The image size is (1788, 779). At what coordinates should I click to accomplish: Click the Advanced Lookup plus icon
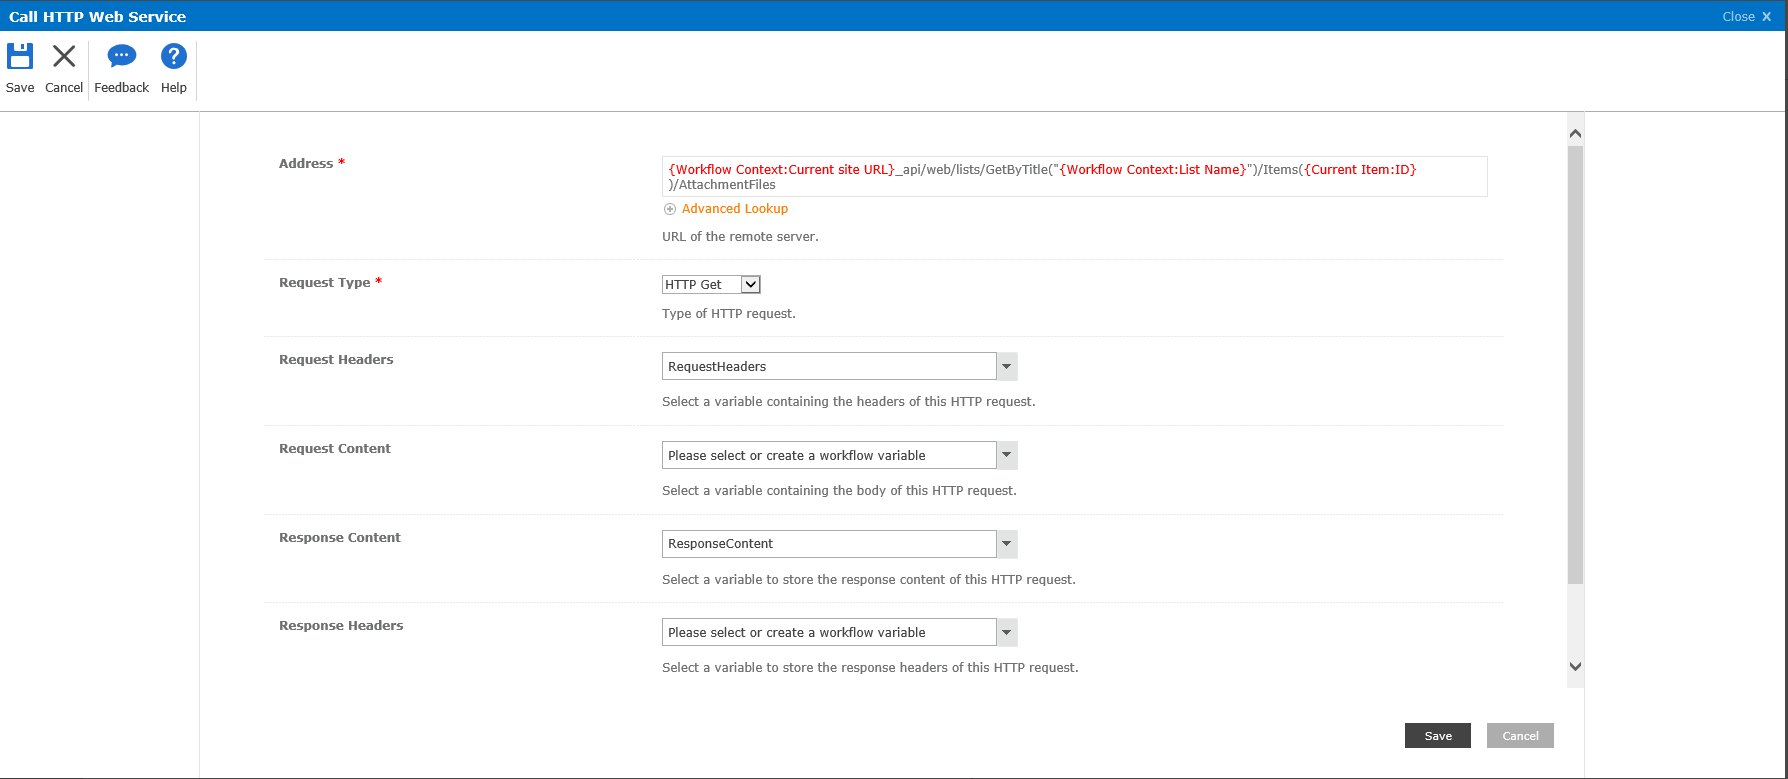(670, 209)
